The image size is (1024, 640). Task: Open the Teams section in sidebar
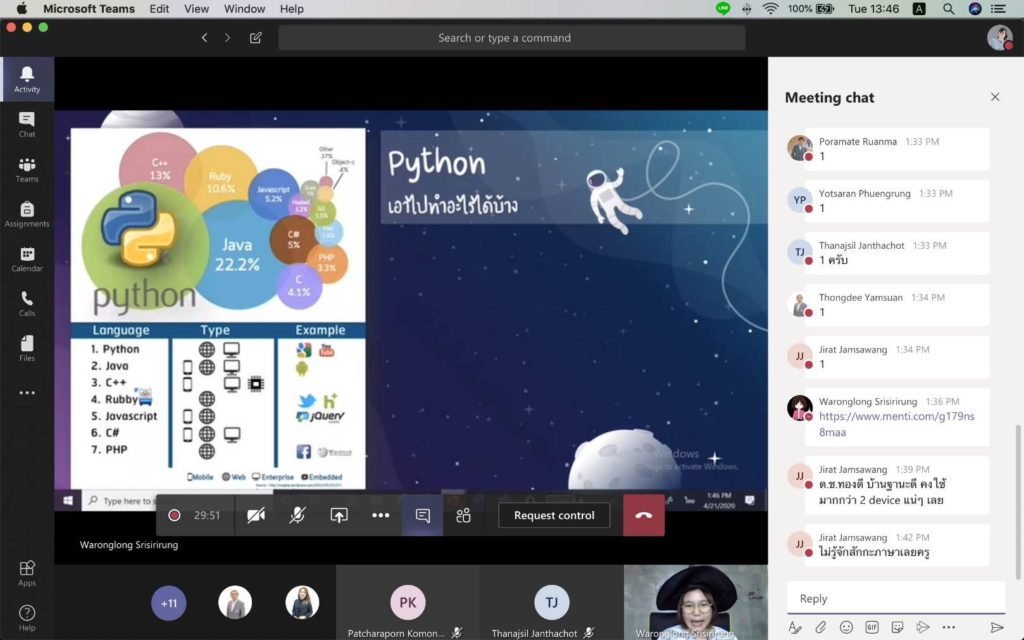[x=27, y=169]
